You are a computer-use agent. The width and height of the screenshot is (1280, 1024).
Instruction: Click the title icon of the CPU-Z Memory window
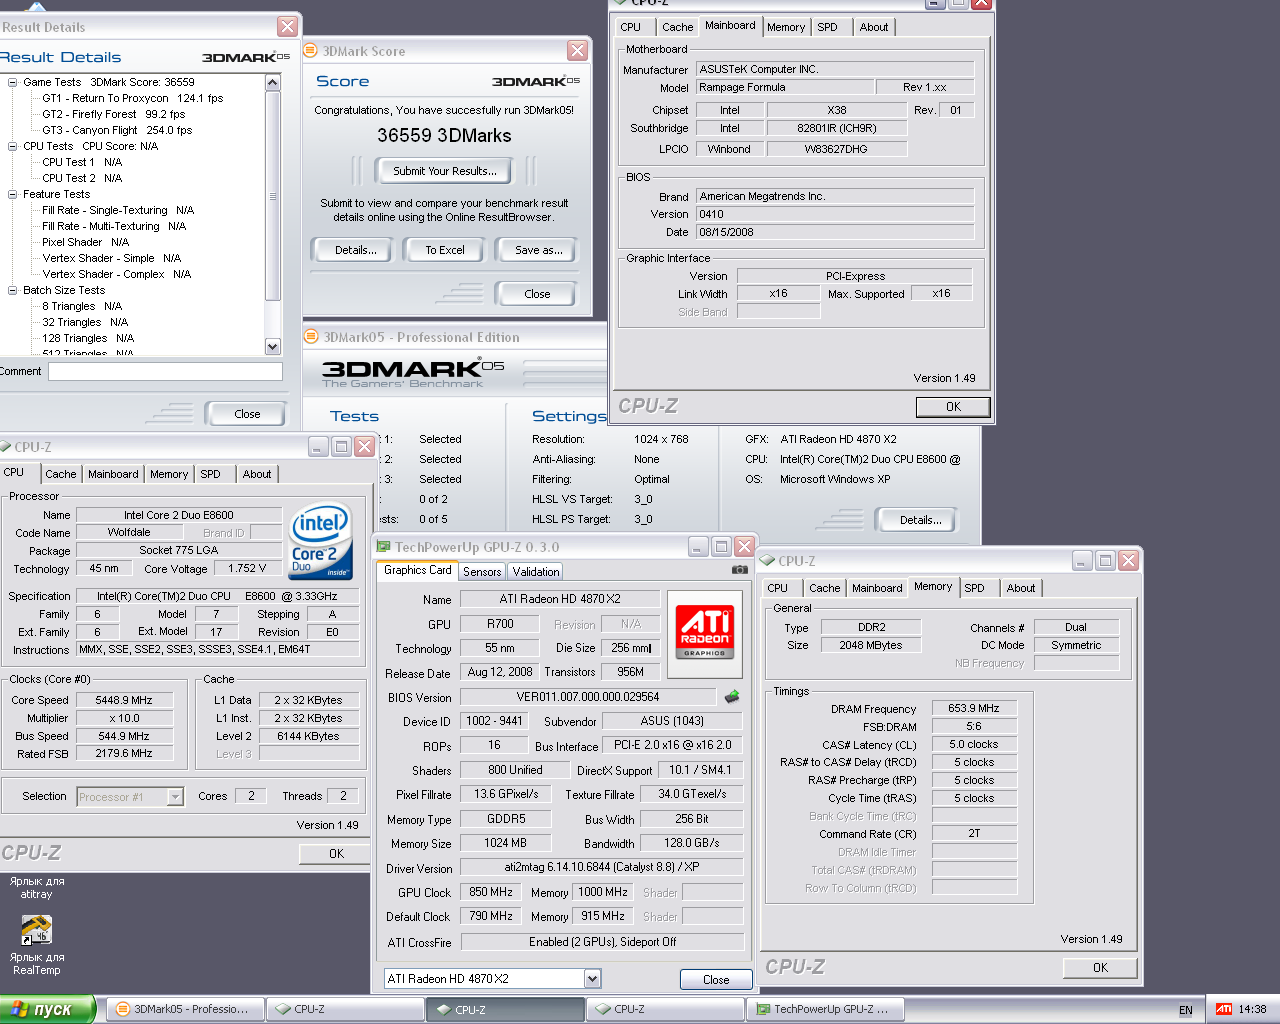768,561
